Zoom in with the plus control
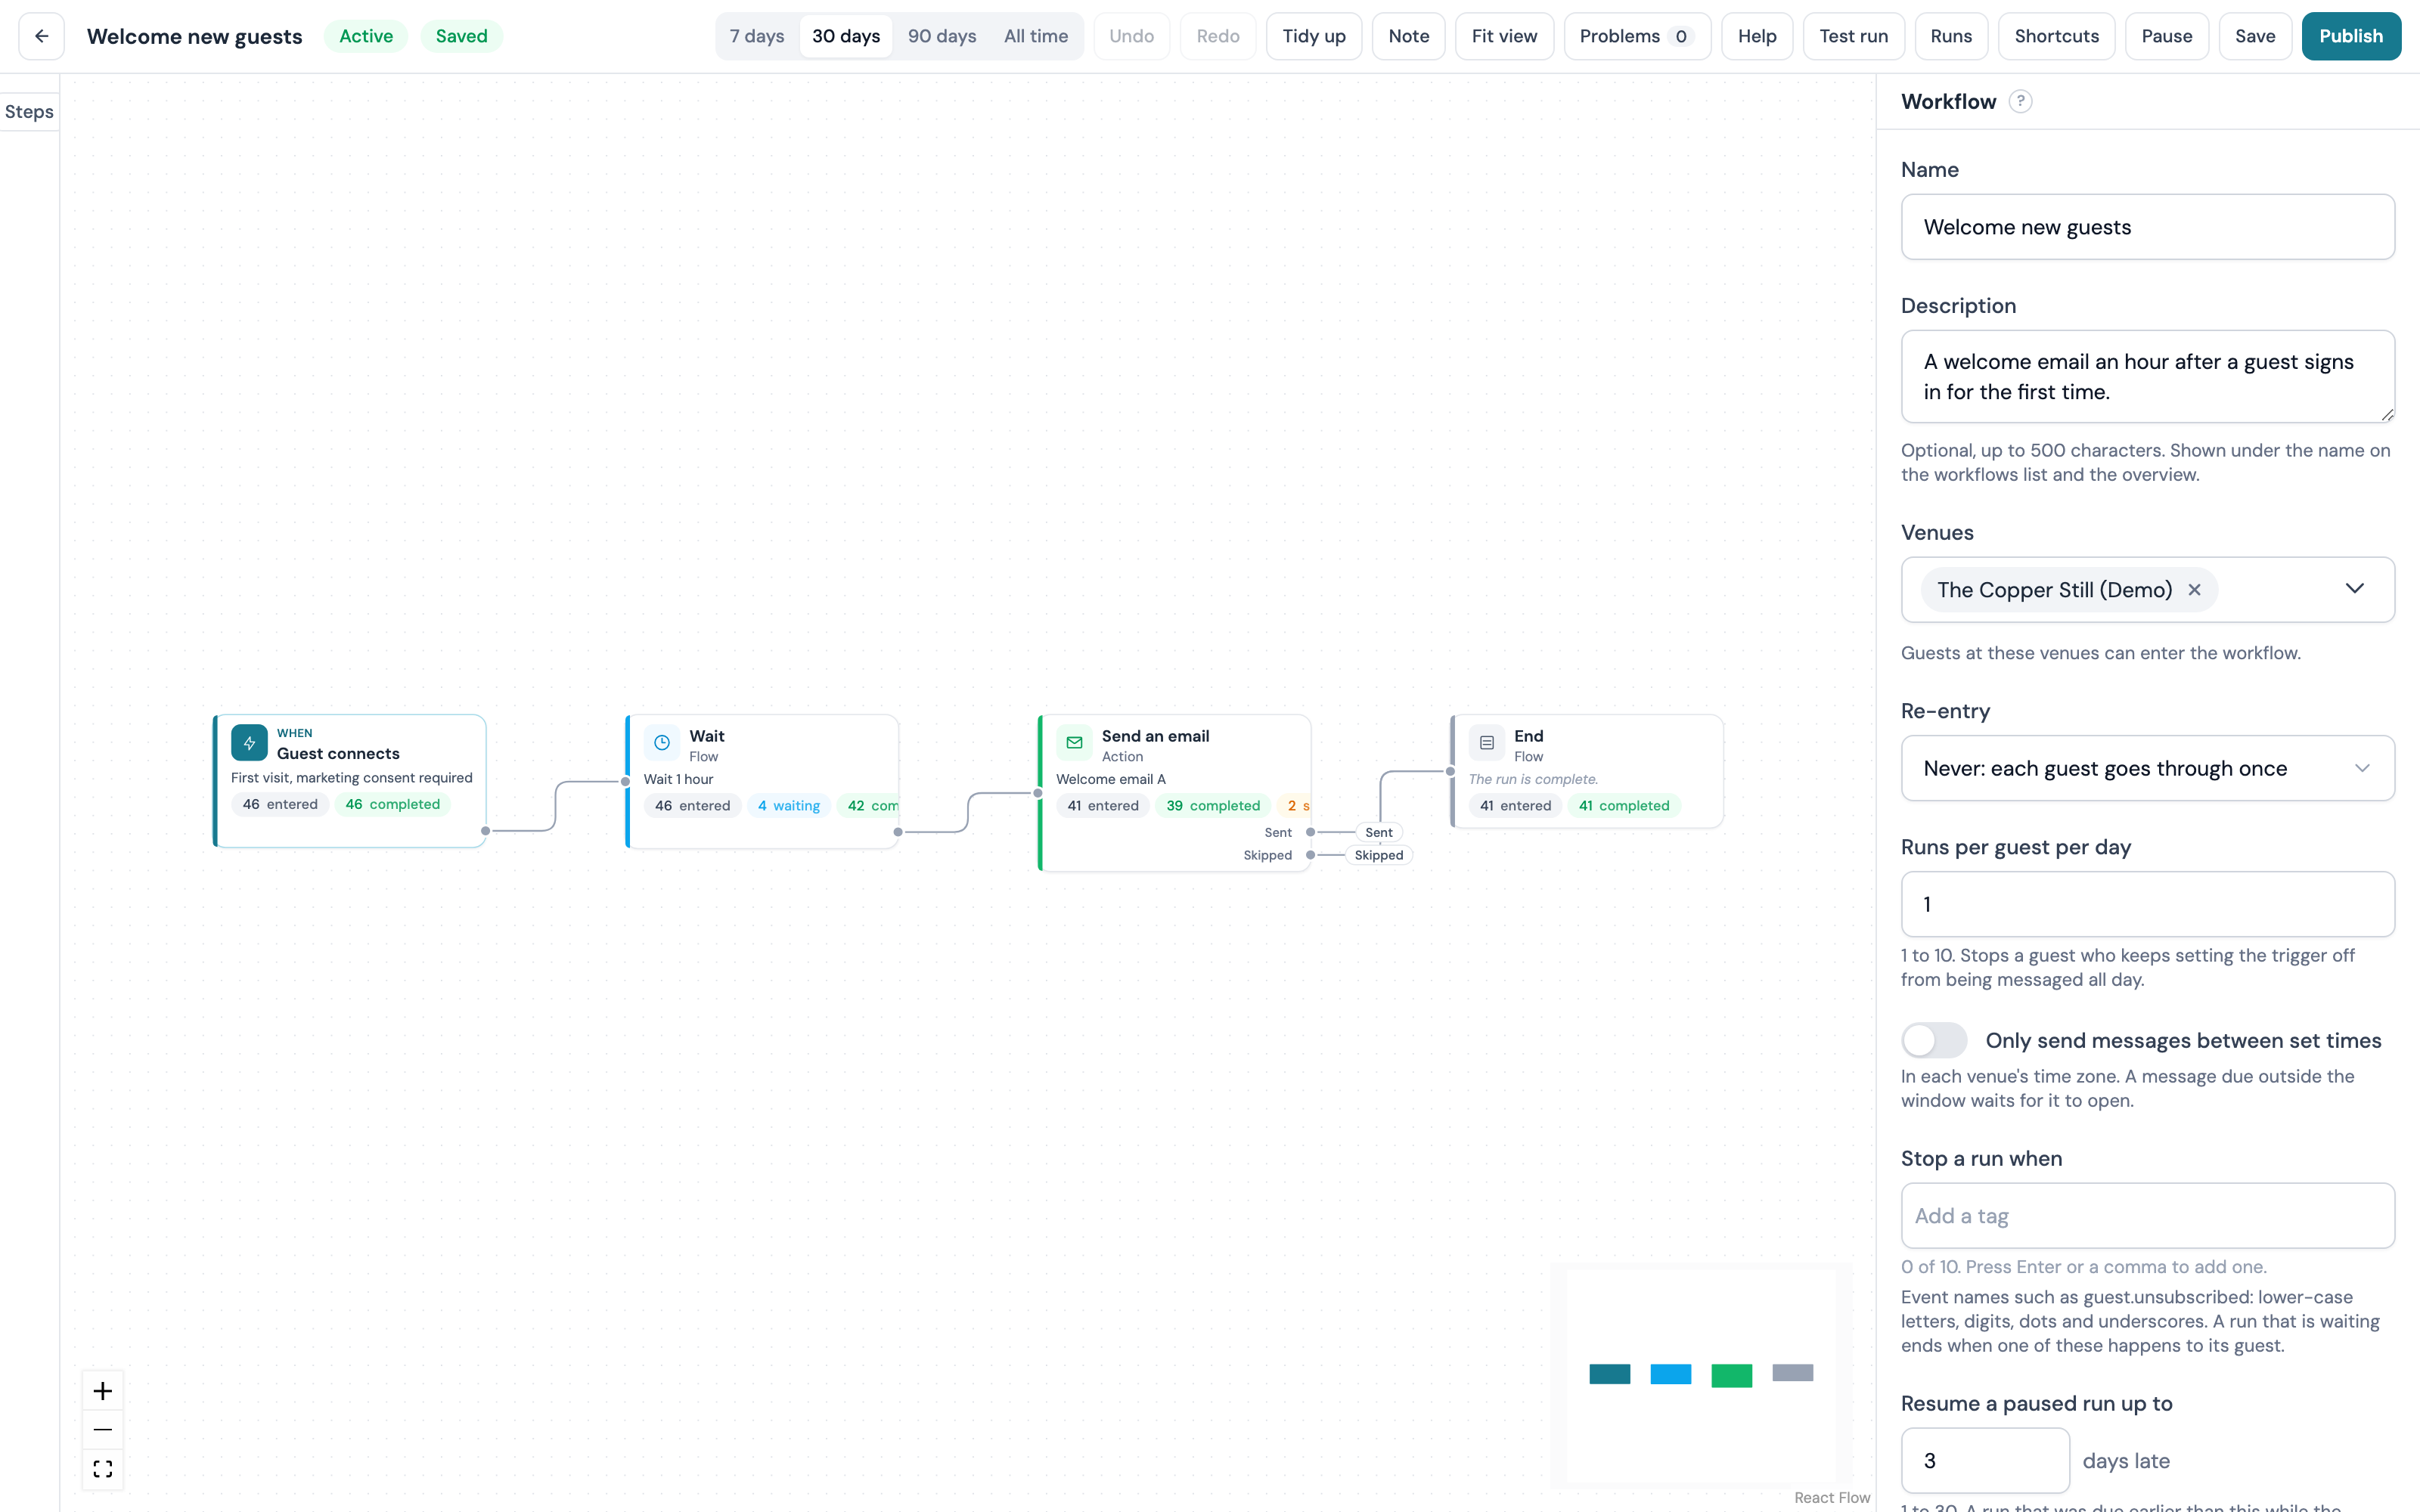 [102, 1391]
